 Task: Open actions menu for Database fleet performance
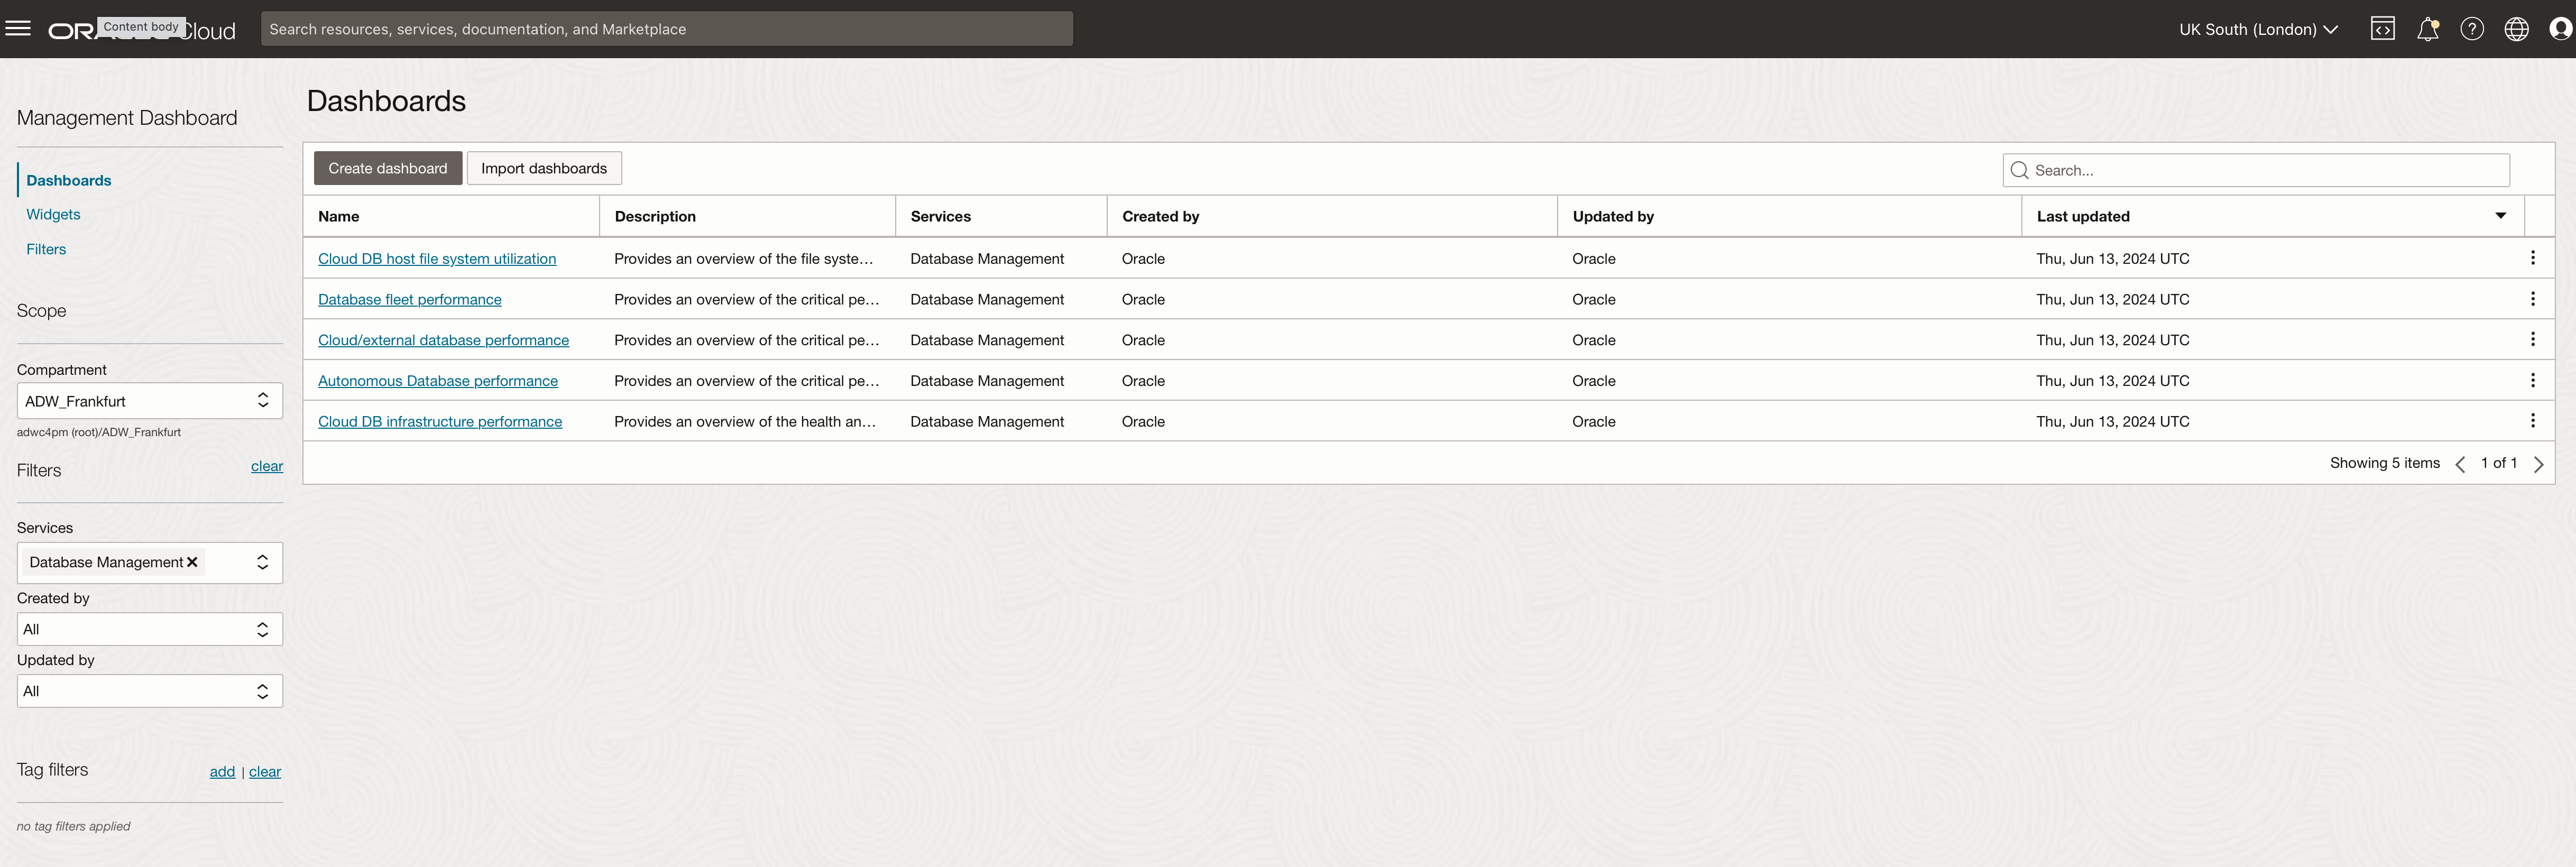pyautogui.click(x=2532, y=299)
